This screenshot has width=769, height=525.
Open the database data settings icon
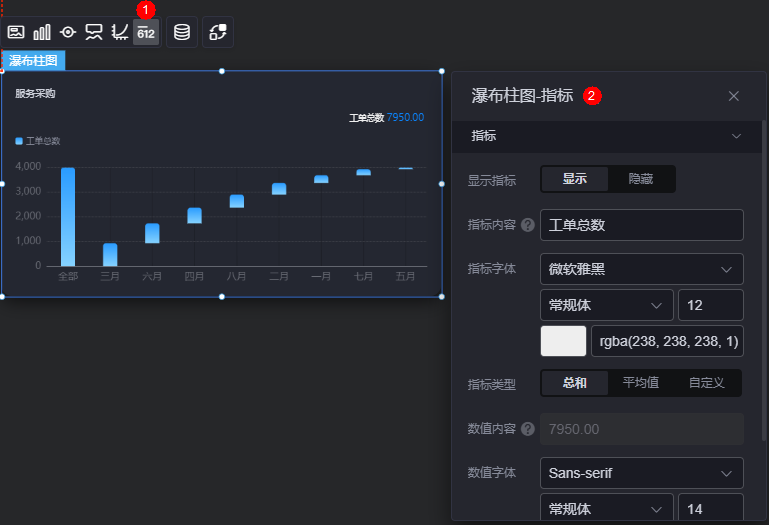click(182, 32)
